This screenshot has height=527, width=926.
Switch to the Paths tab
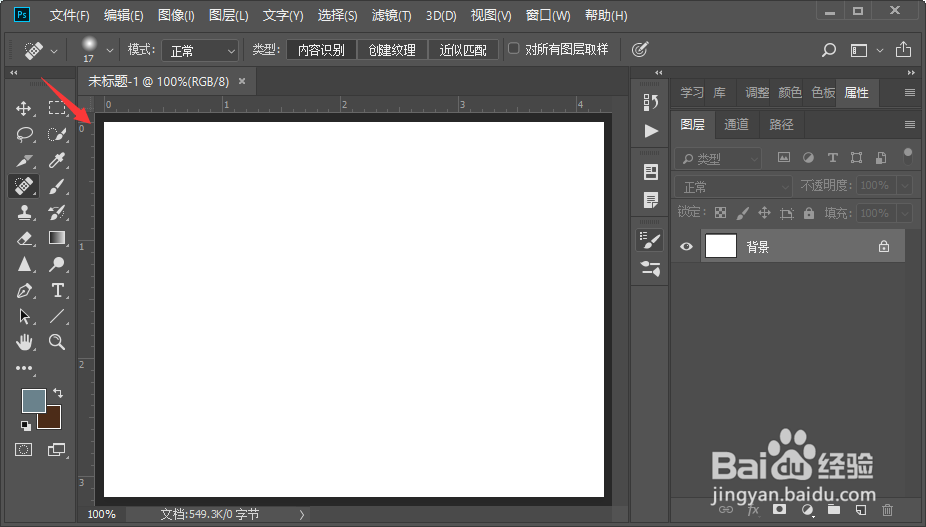coord(781,124)
